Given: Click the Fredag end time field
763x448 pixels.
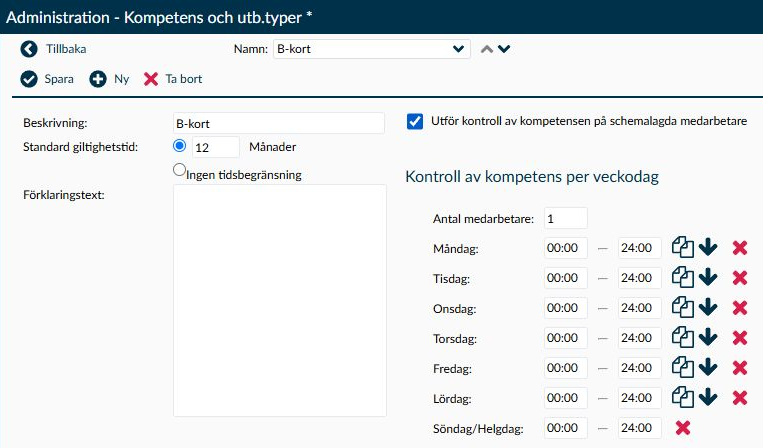Looking at the screenshot, I should click(x=640, y=368).
